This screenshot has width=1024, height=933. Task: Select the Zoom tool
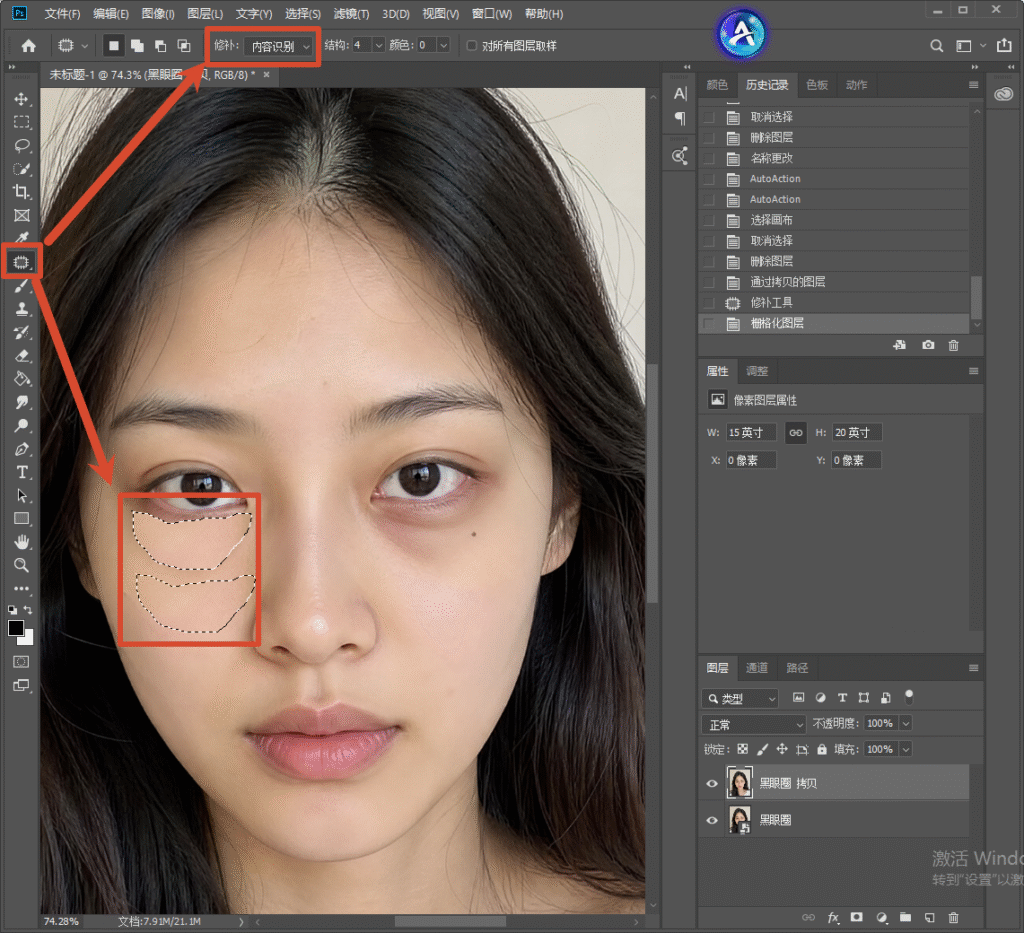(22, 565)
